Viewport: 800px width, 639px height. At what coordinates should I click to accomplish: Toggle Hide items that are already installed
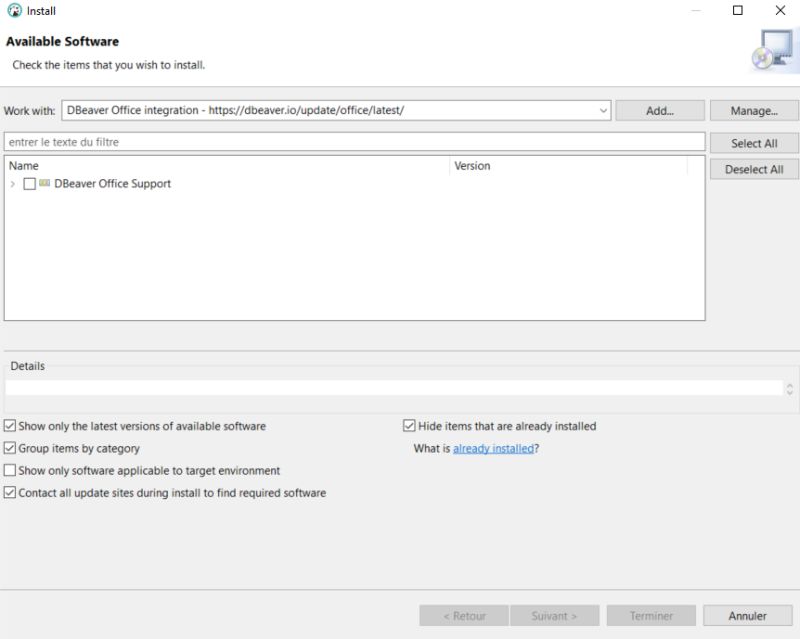tap(409, 426)
